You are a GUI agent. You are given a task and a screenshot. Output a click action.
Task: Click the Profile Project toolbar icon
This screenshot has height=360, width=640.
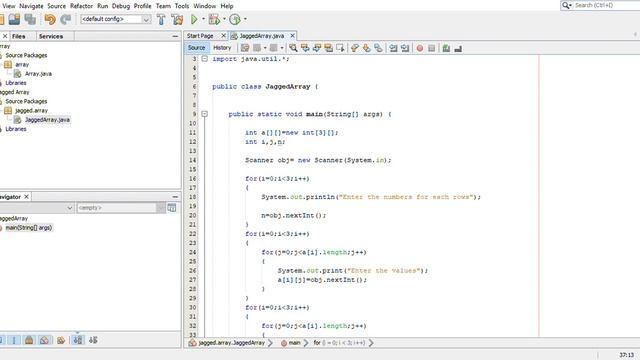[235, 19]
